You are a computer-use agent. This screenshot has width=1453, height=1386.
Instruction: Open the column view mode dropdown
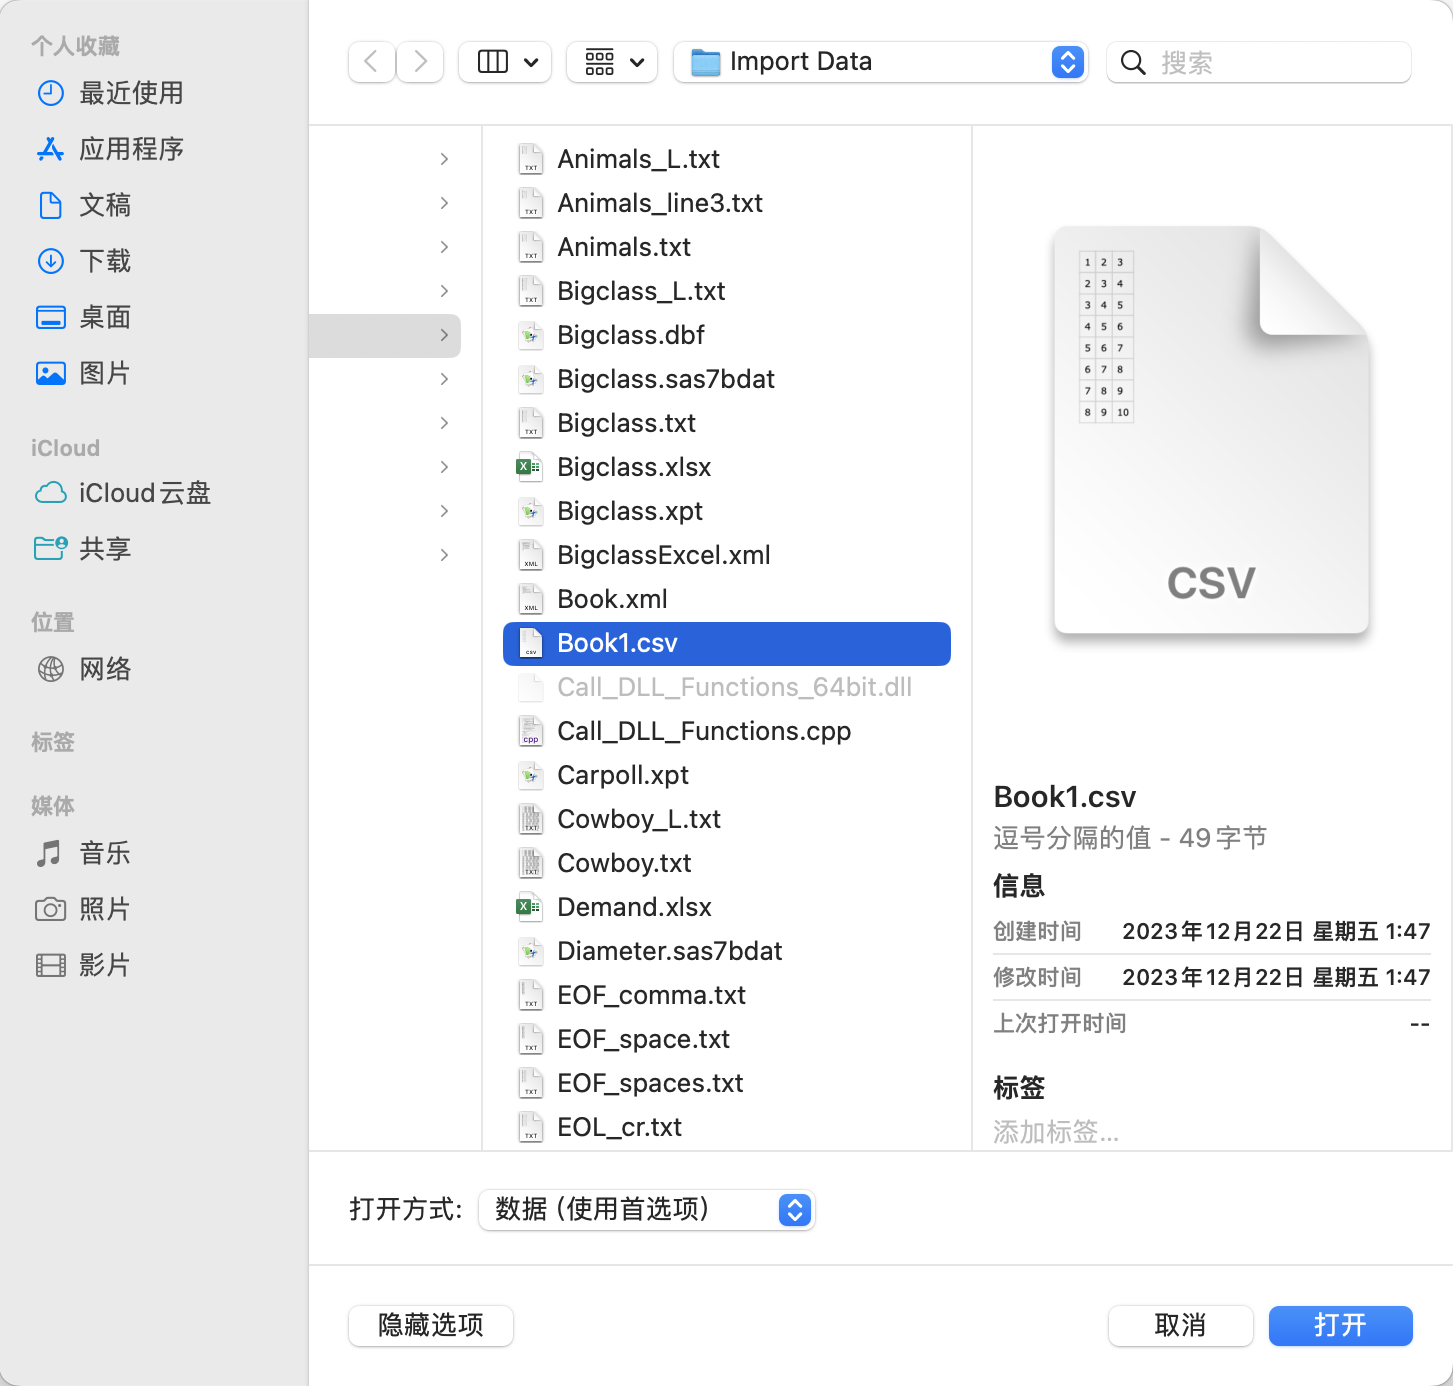505,62
